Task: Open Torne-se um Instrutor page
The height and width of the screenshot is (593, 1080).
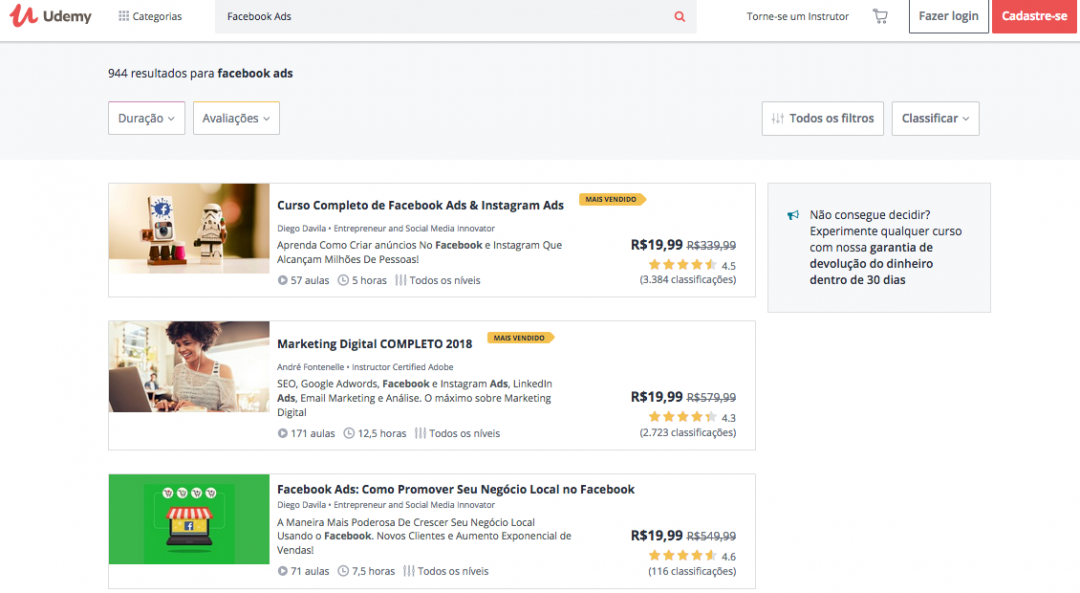Action: click(798, 16)
